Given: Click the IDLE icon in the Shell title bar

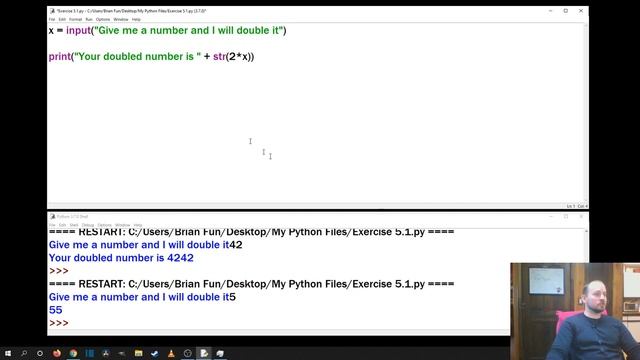Looking at the screenshot, I should [x=52, y=216].
